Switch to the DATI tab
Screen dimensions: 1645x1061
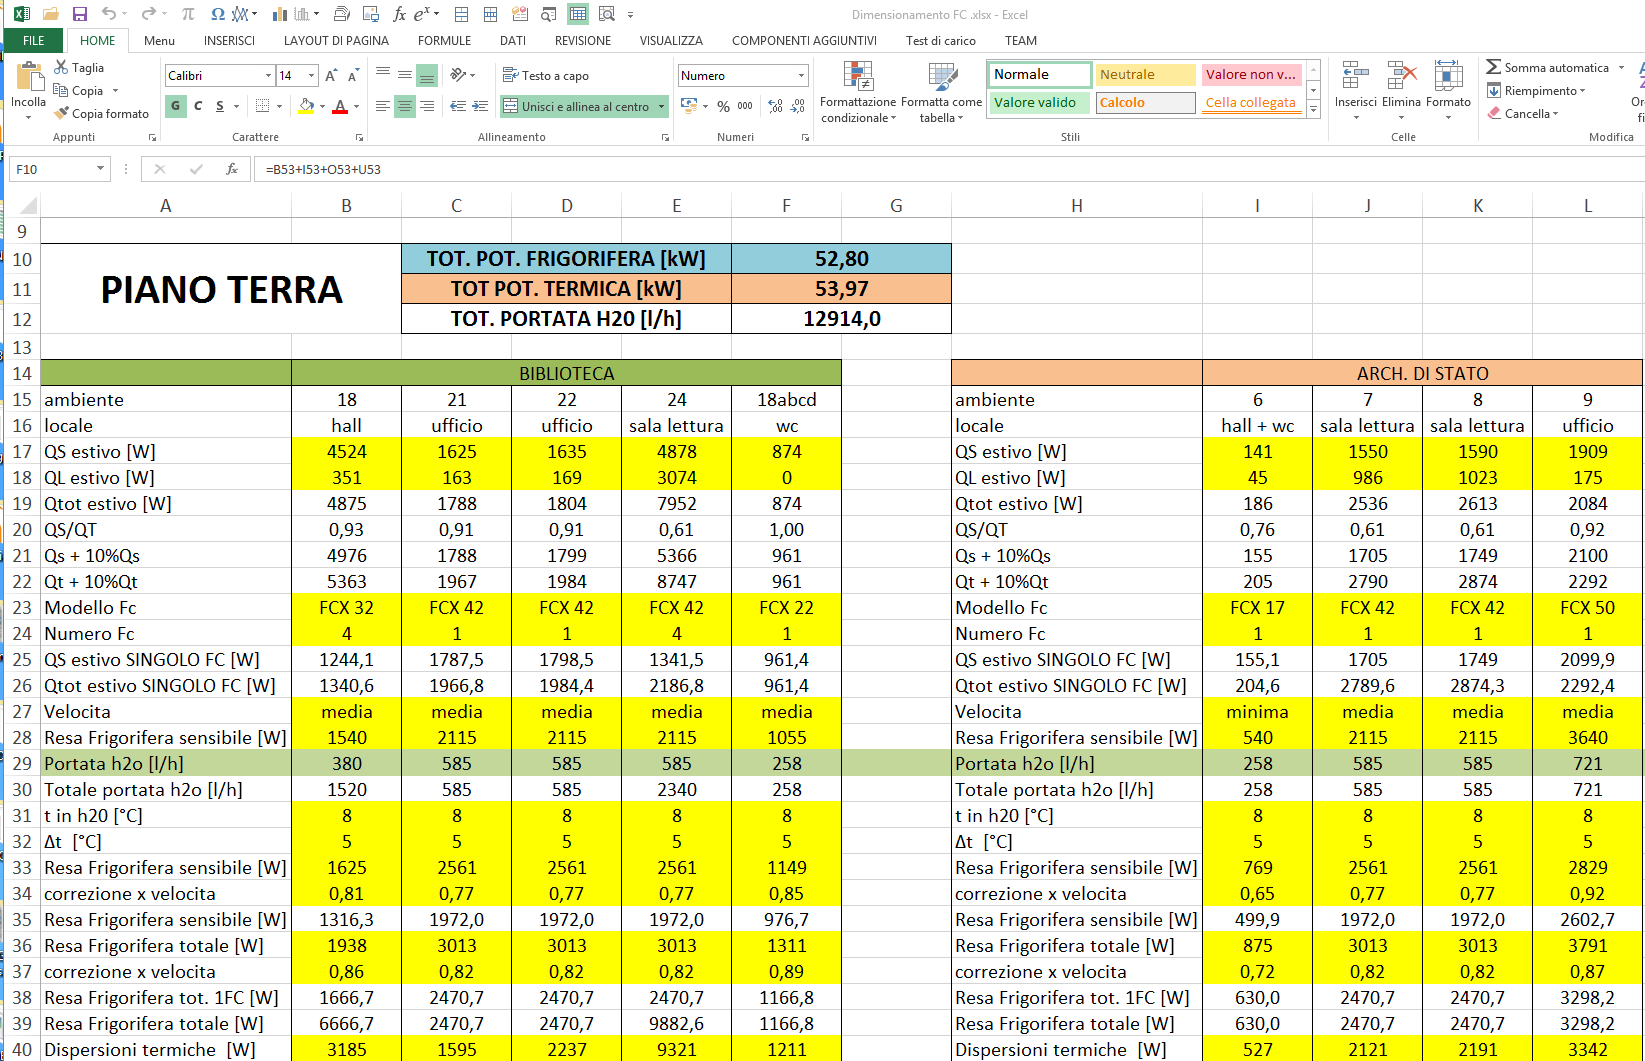[x=513, y=40]
